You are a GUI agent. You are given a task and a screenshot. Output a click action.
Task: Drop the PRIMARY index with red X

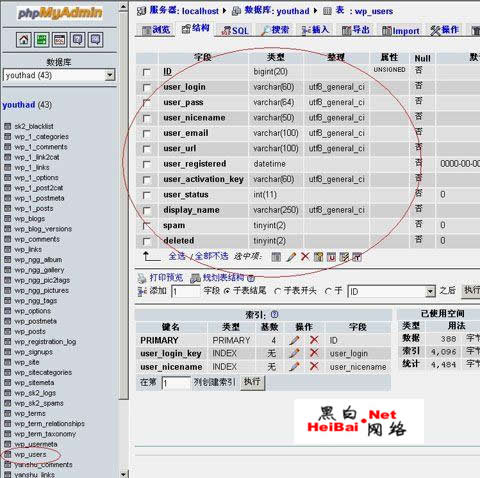[314, 340]
